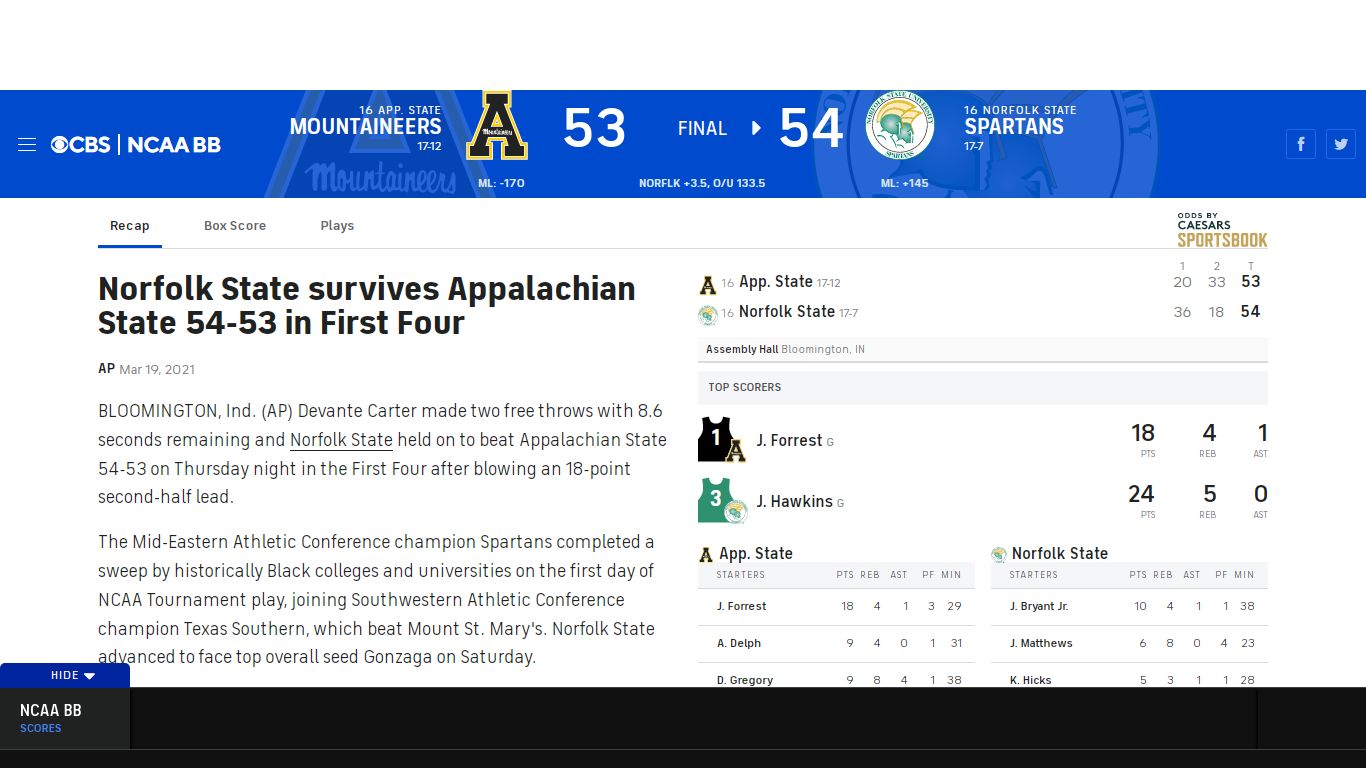Share on Twitter icon

point(1341,144)
